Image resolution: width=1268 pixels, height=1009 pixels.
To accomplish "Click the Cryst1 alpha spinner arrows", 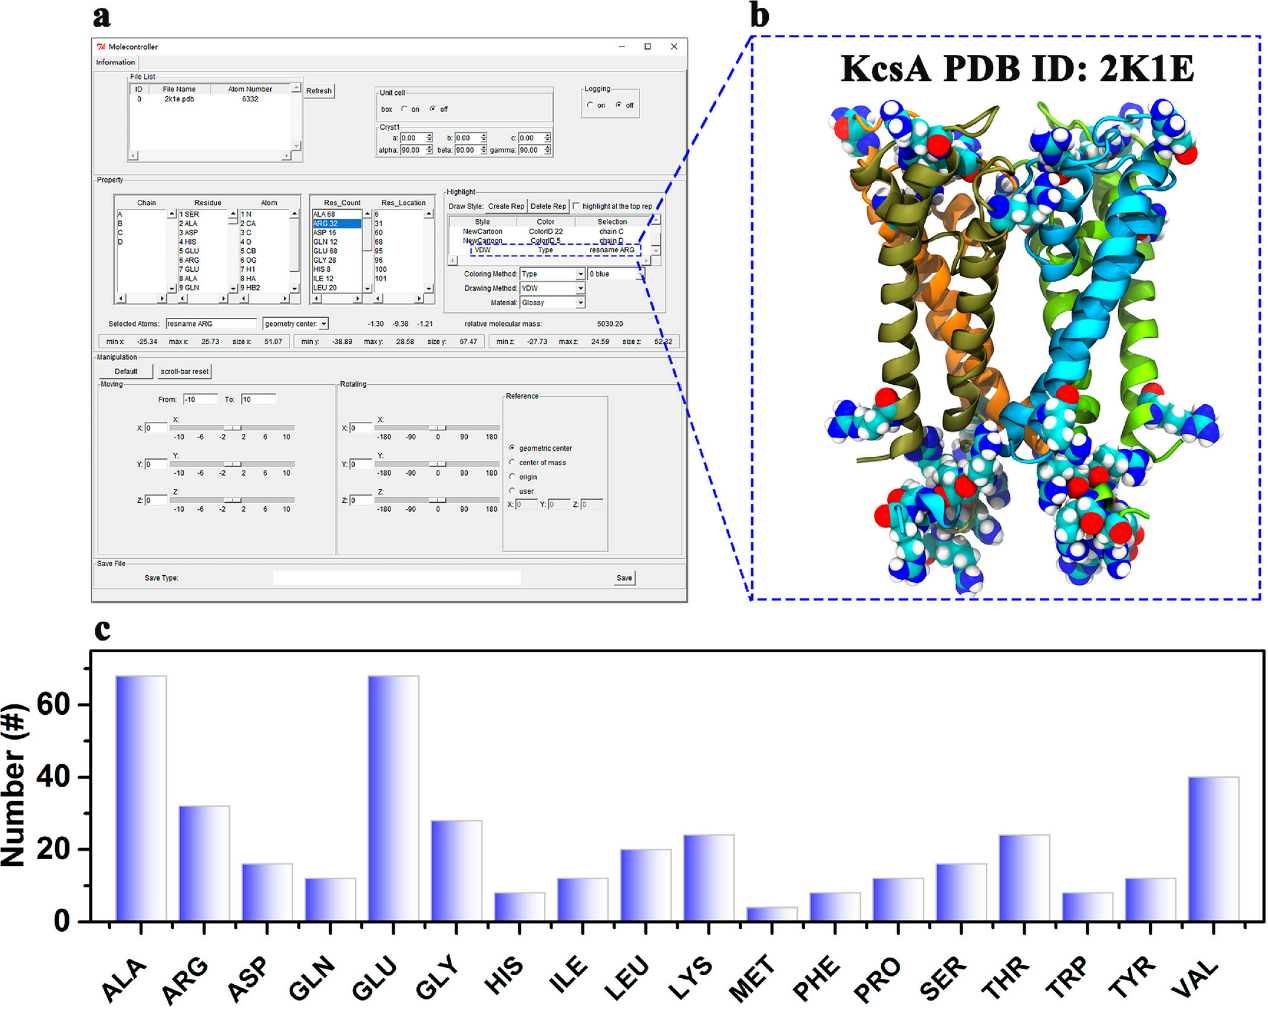I will coord(430,150).
